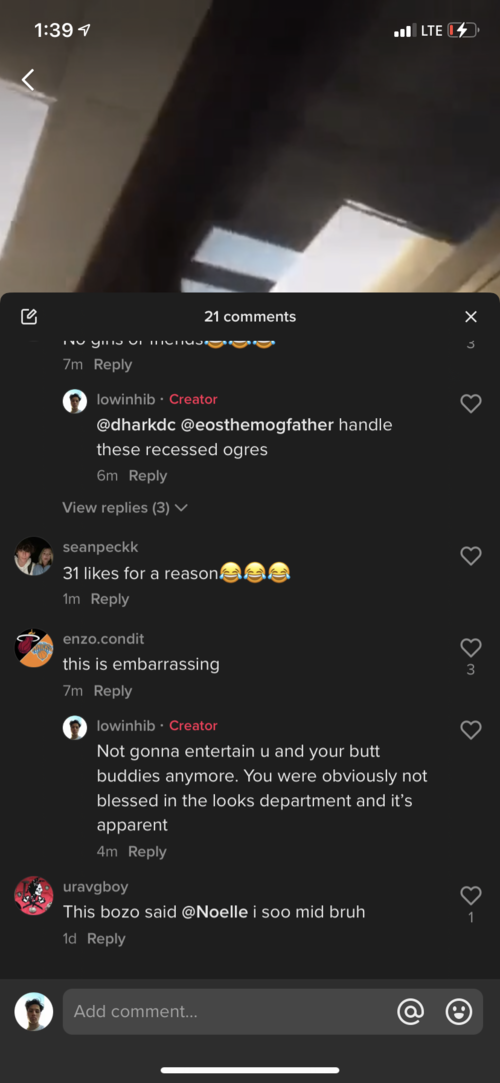Screen dimensions: 500x1083
Task: Tap the back arrow on the video
Action: [x=28, y=79]
